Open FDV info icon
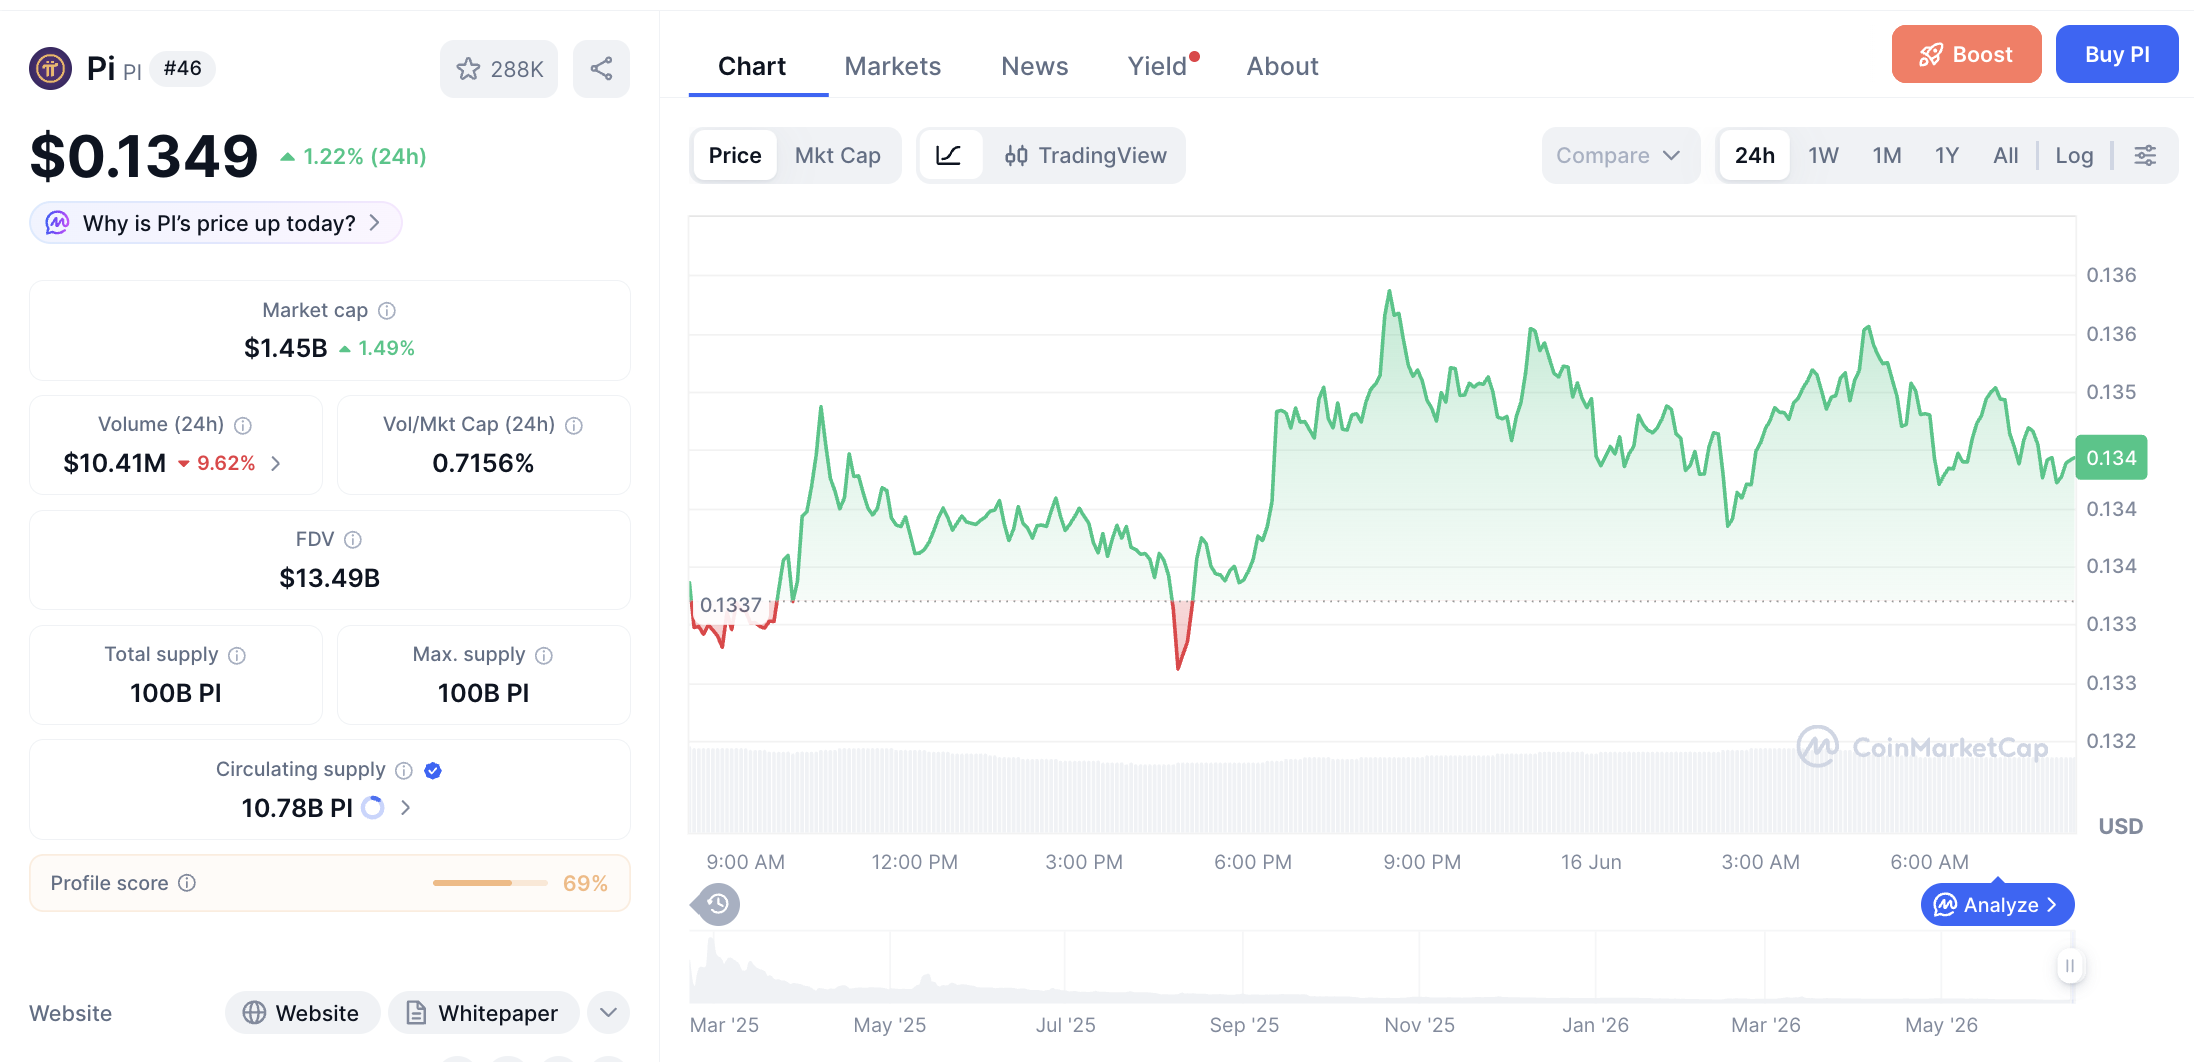 click(x=353, y=540)
